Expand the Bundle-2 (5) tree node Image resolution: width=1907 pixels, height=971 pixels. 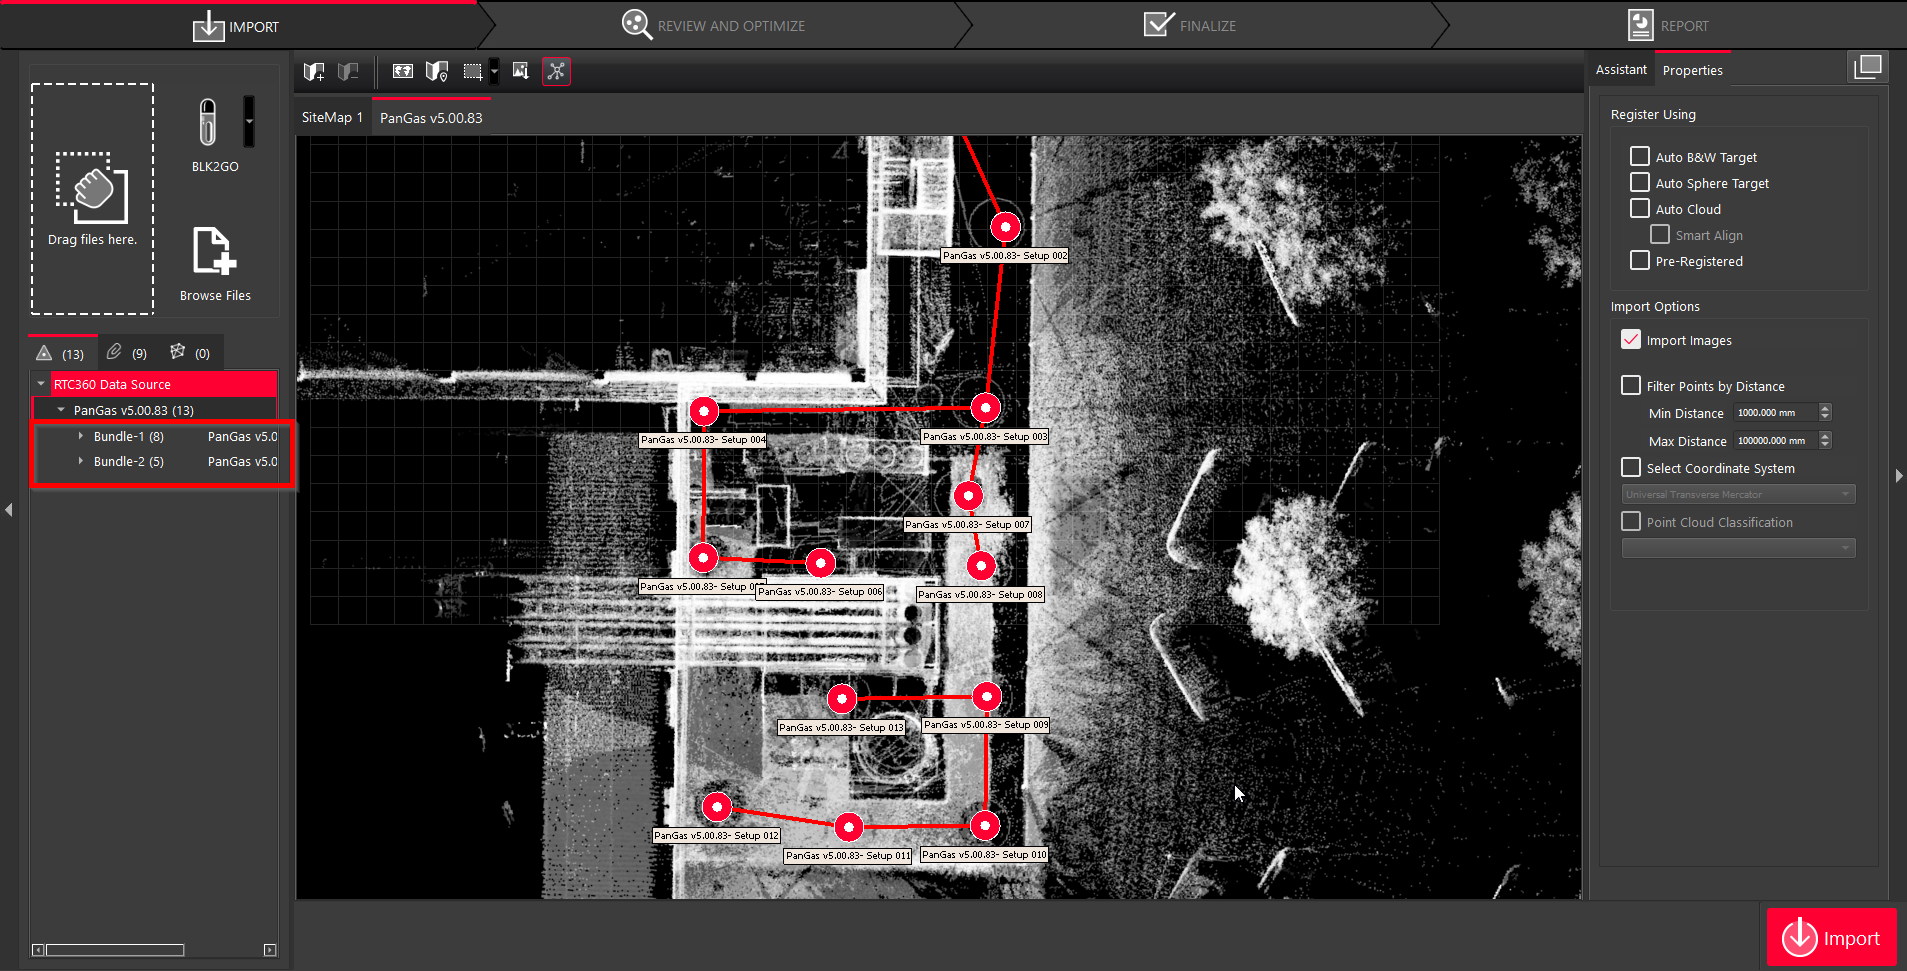81,461
